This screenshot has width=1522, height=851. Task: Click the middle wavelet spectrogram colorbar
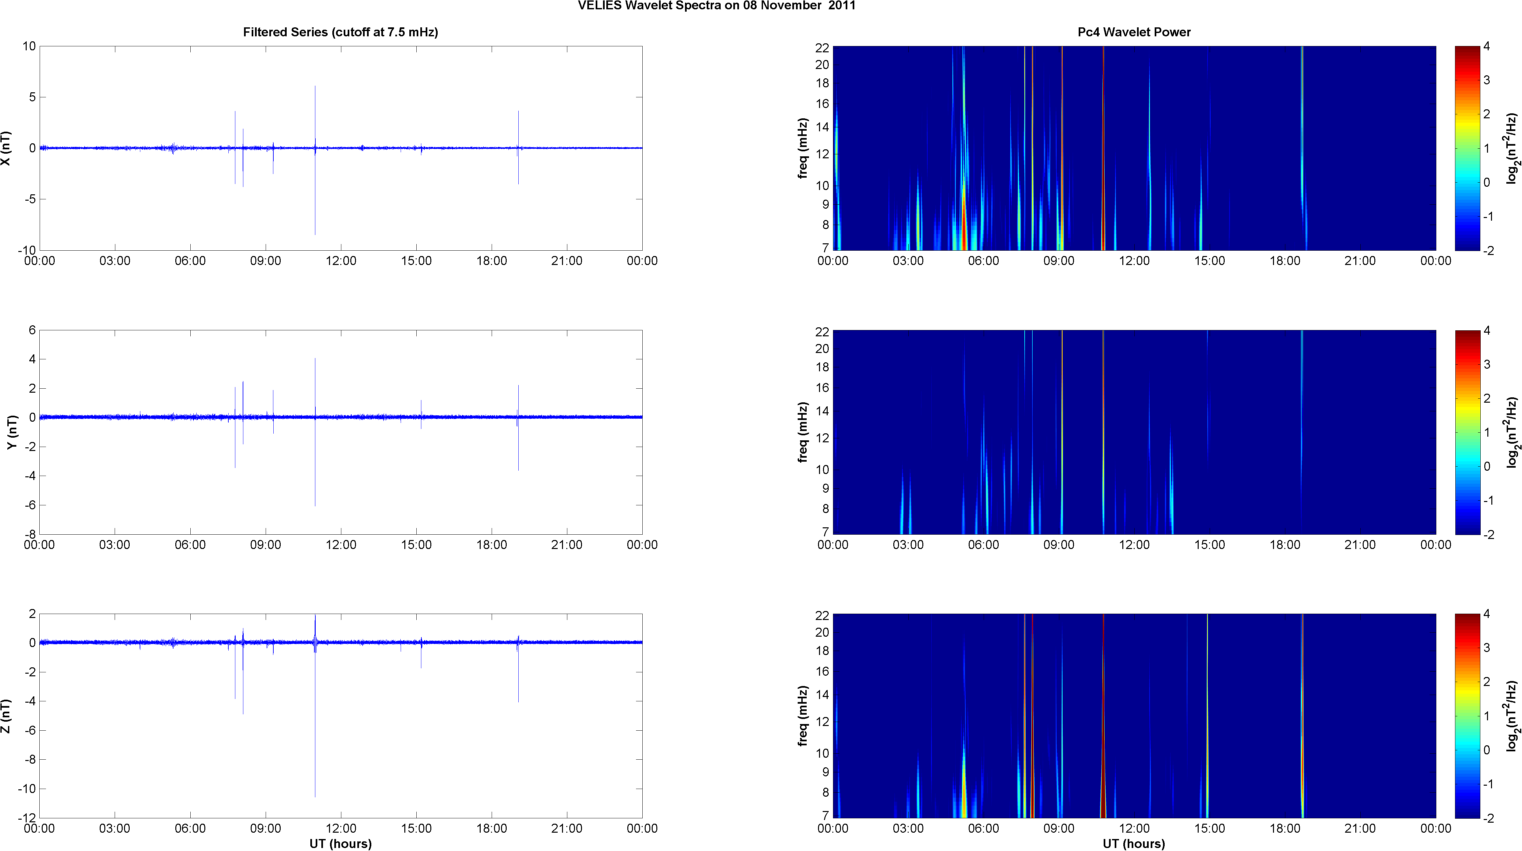click(x=1466, y=432)
